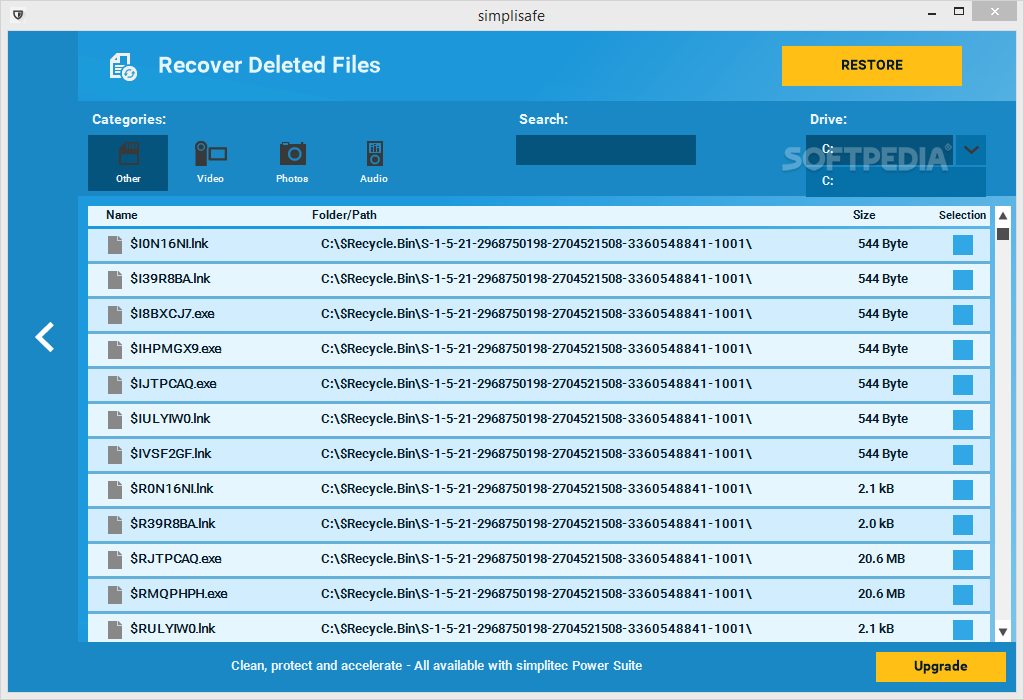The width and height of the screenshot is (1024, 700).
Task: Select file name $IJTPCAQ.exe
Action: (x=173, y=384)
